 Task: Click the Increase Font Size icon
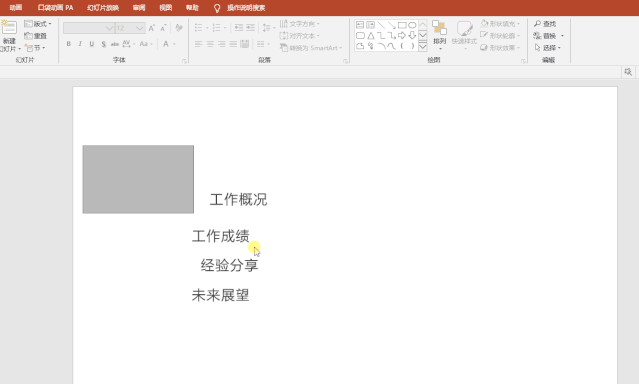click(152, 28)
